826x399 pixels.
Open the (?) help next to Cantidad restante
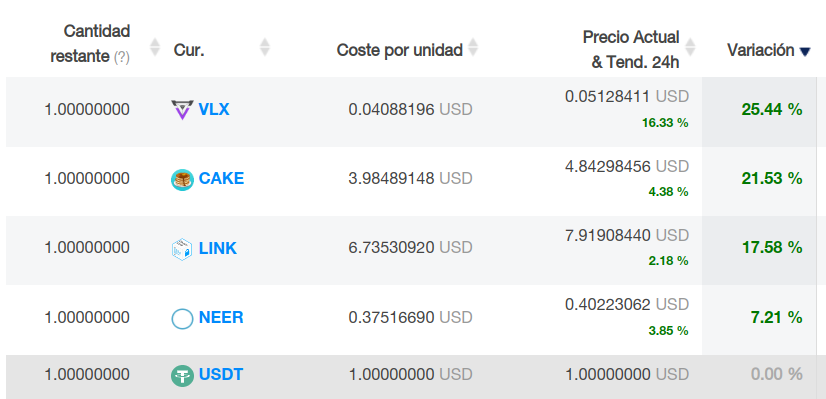point(122,57)
